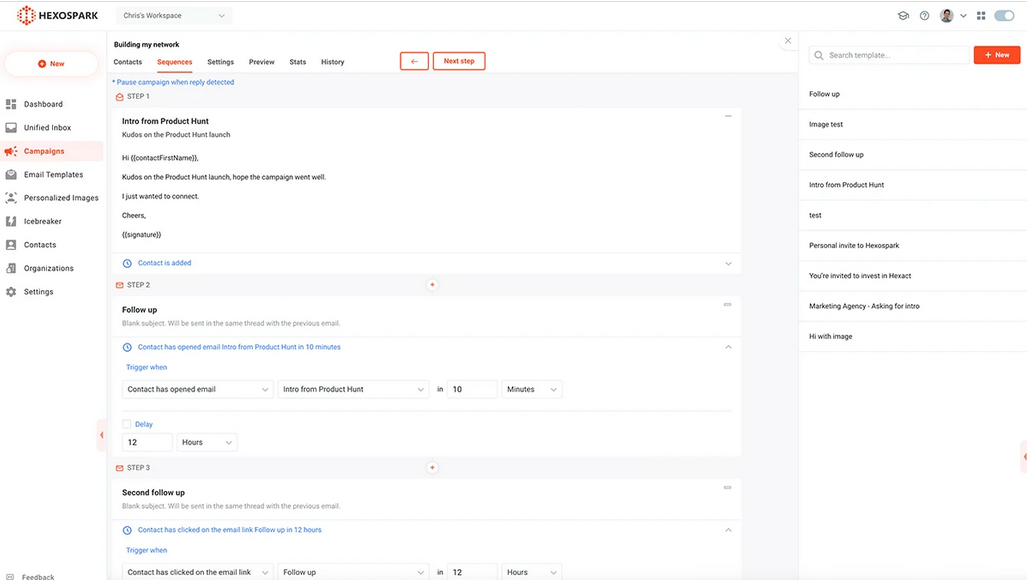The height and width of the screenshot is (580, 1027).
Task: Expand the Contact is added trigger
Action: tap(728, 264)
